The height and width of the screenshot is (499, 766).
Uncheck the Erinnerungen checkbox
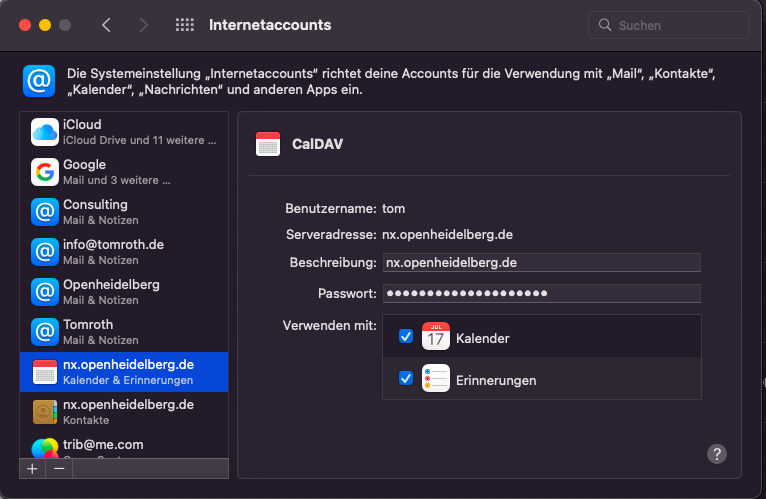tap(406, 378)
